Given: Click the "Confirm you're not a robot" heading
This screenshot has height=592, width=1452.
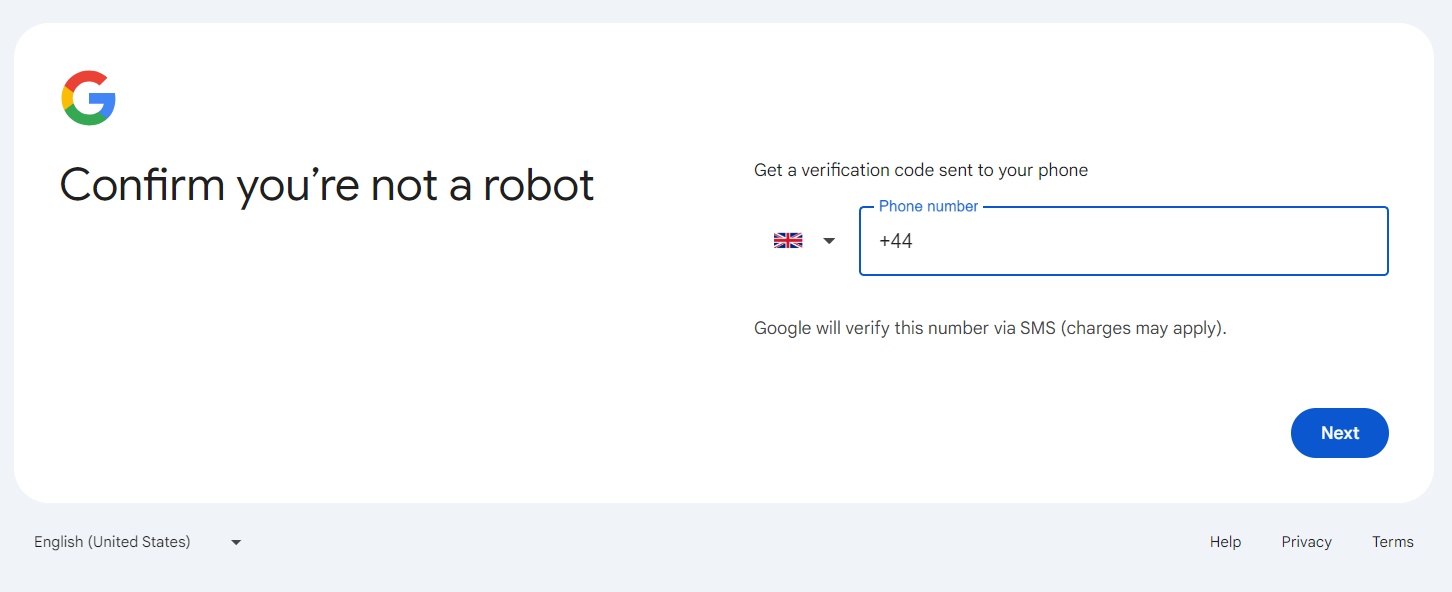Looking at the screenshot, I should (327, 185).
